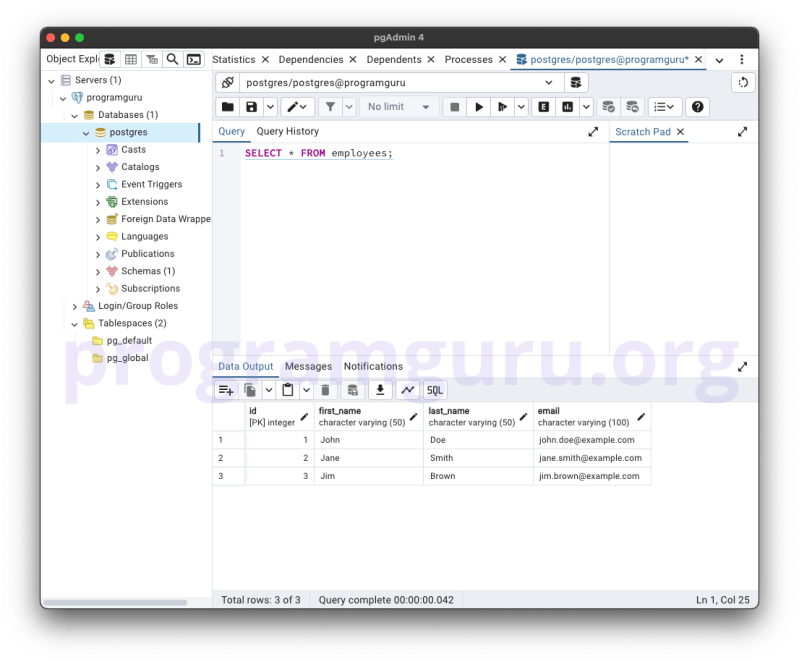Collapse the Servers (1) tree node
This screenshot has height=662, width=799.
tap(51, 81)
